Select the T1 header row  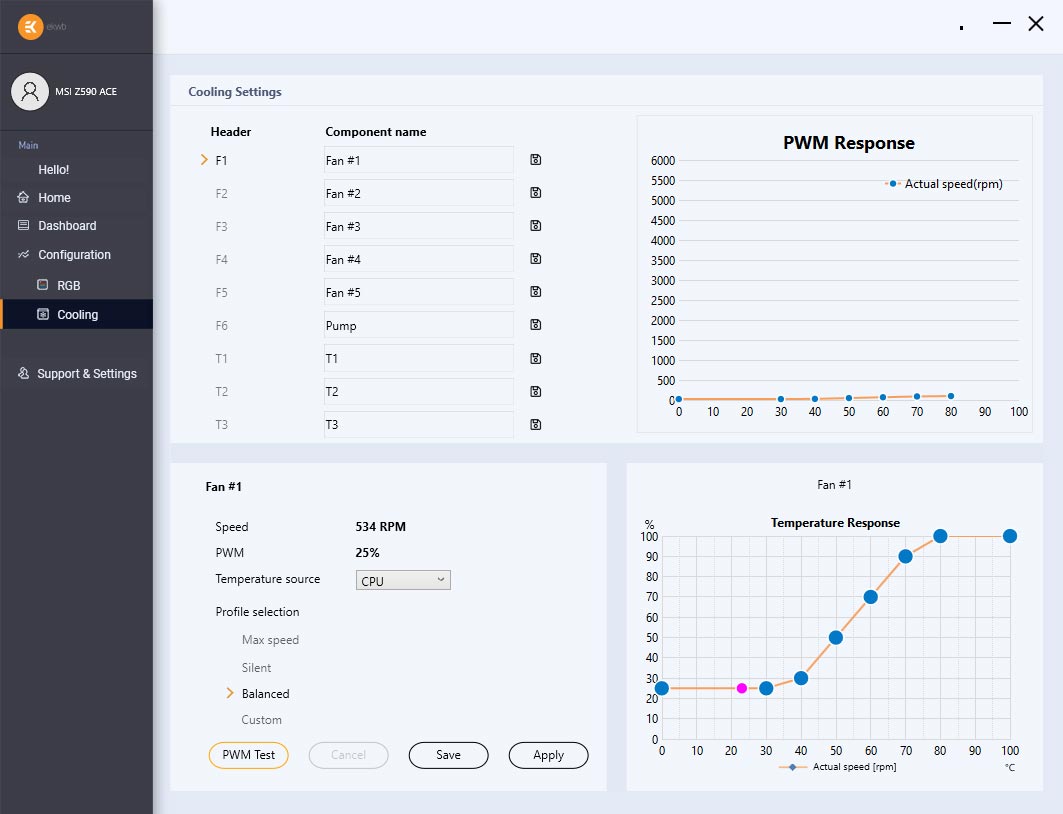click(221, 359)
